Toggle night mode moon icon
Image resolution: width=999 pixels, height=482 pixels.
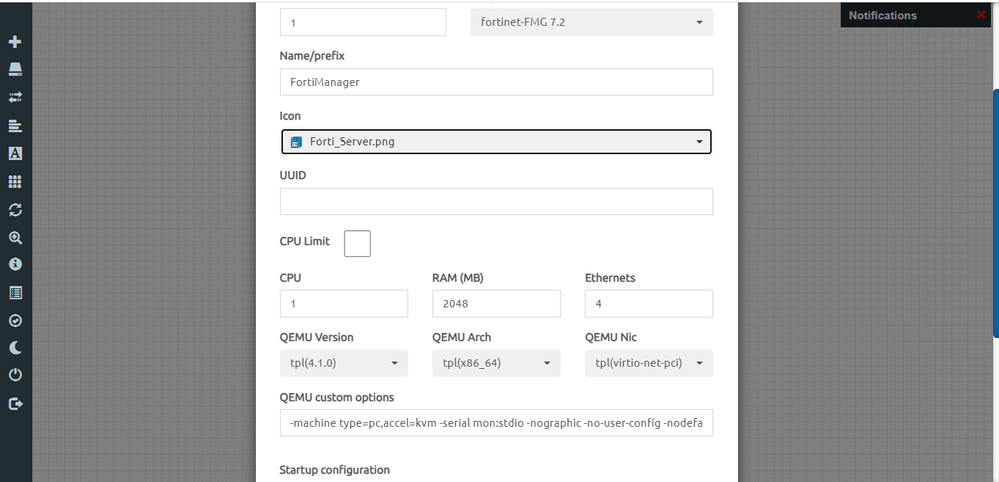[x=15, y=348]
